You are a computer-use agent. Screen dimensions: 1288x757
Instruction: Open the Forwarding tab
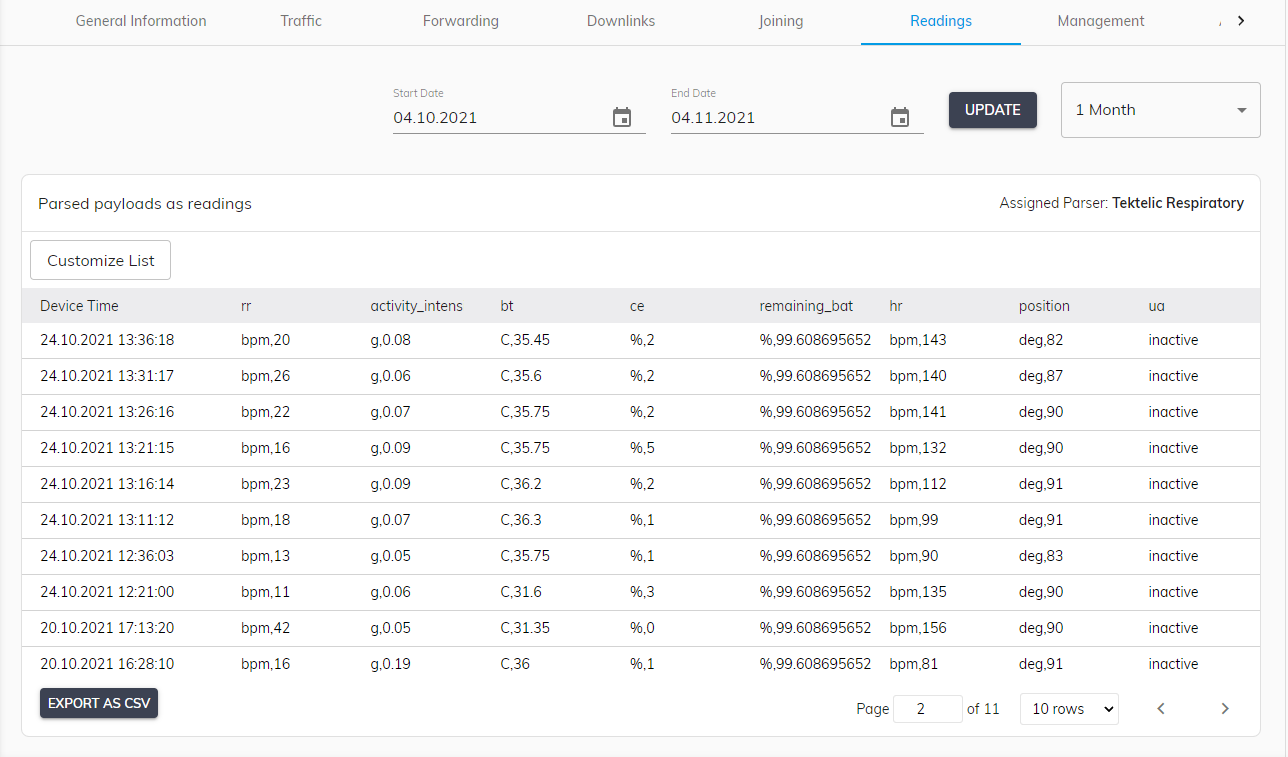click(x=461, y=21)
